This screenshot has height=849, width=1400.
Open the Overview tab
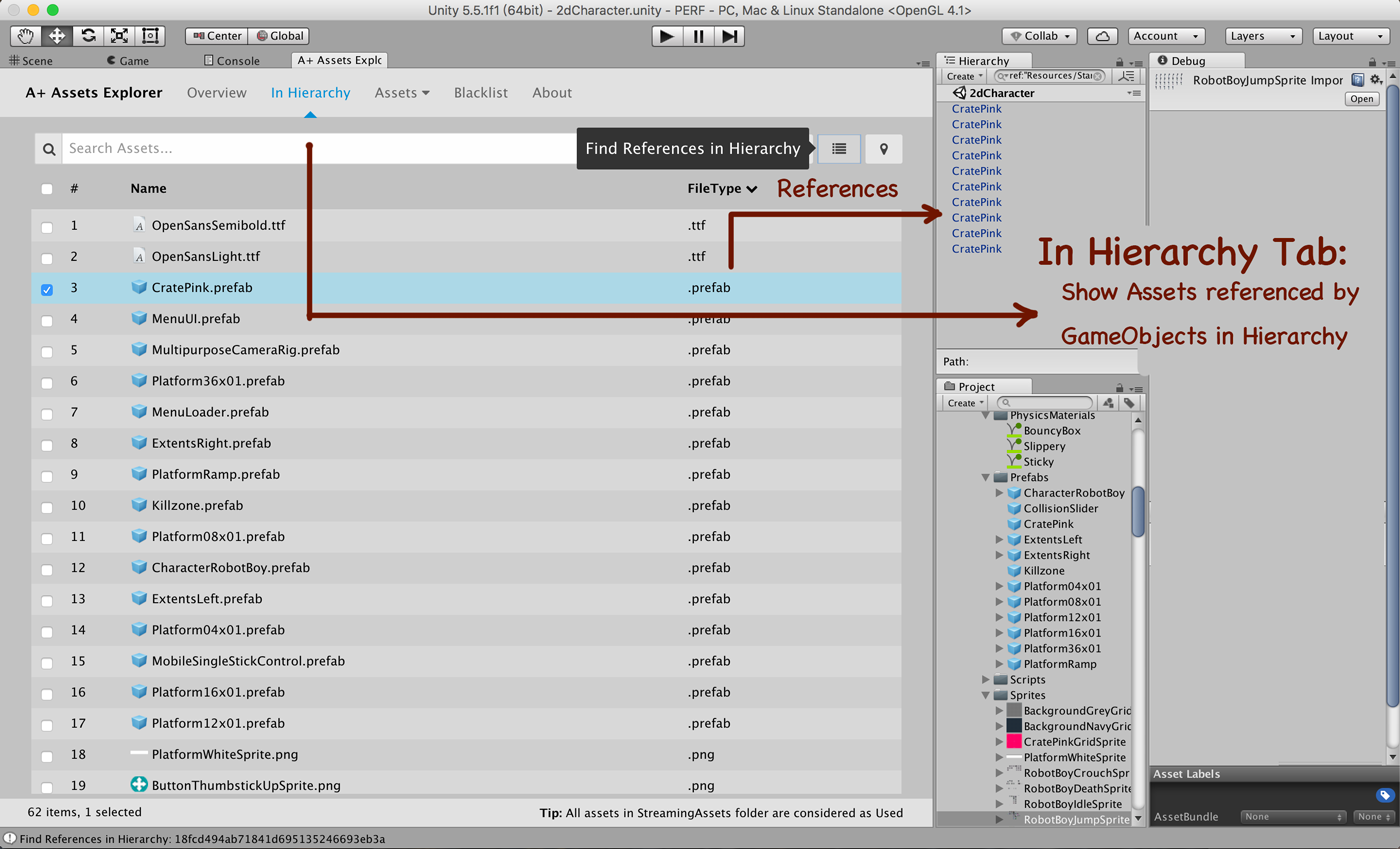pos(217,93)
